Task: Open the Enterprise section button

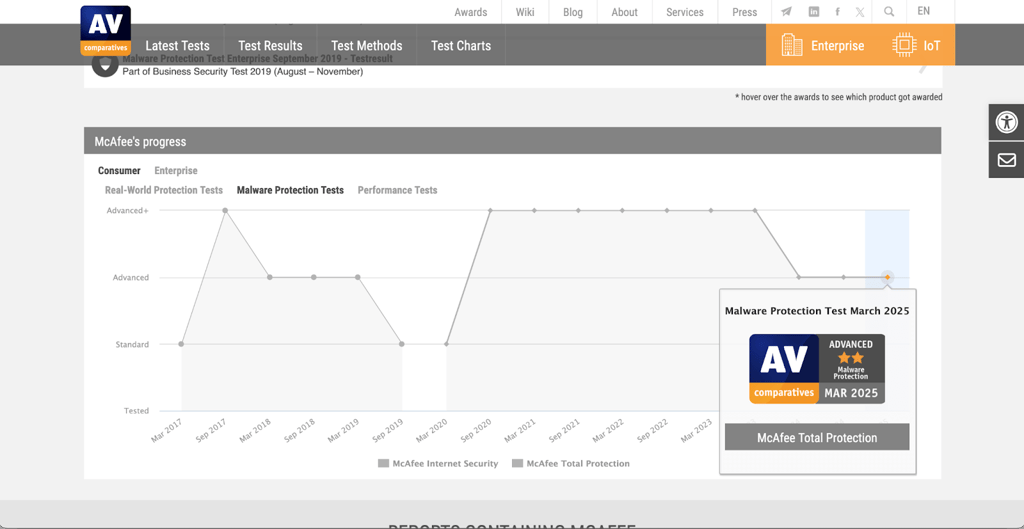Action: [x=822, y=45]
